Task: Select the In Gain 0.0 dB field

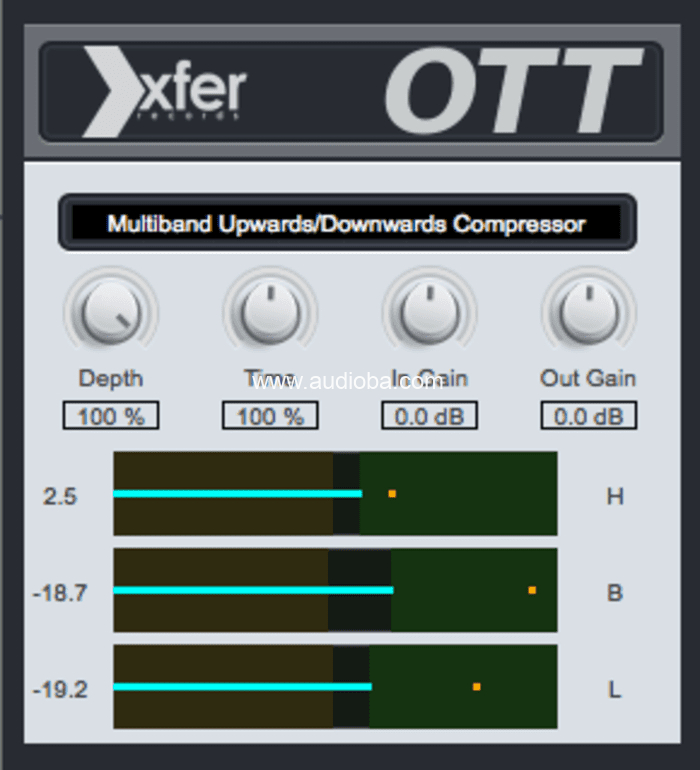Action: coord(430,416)
